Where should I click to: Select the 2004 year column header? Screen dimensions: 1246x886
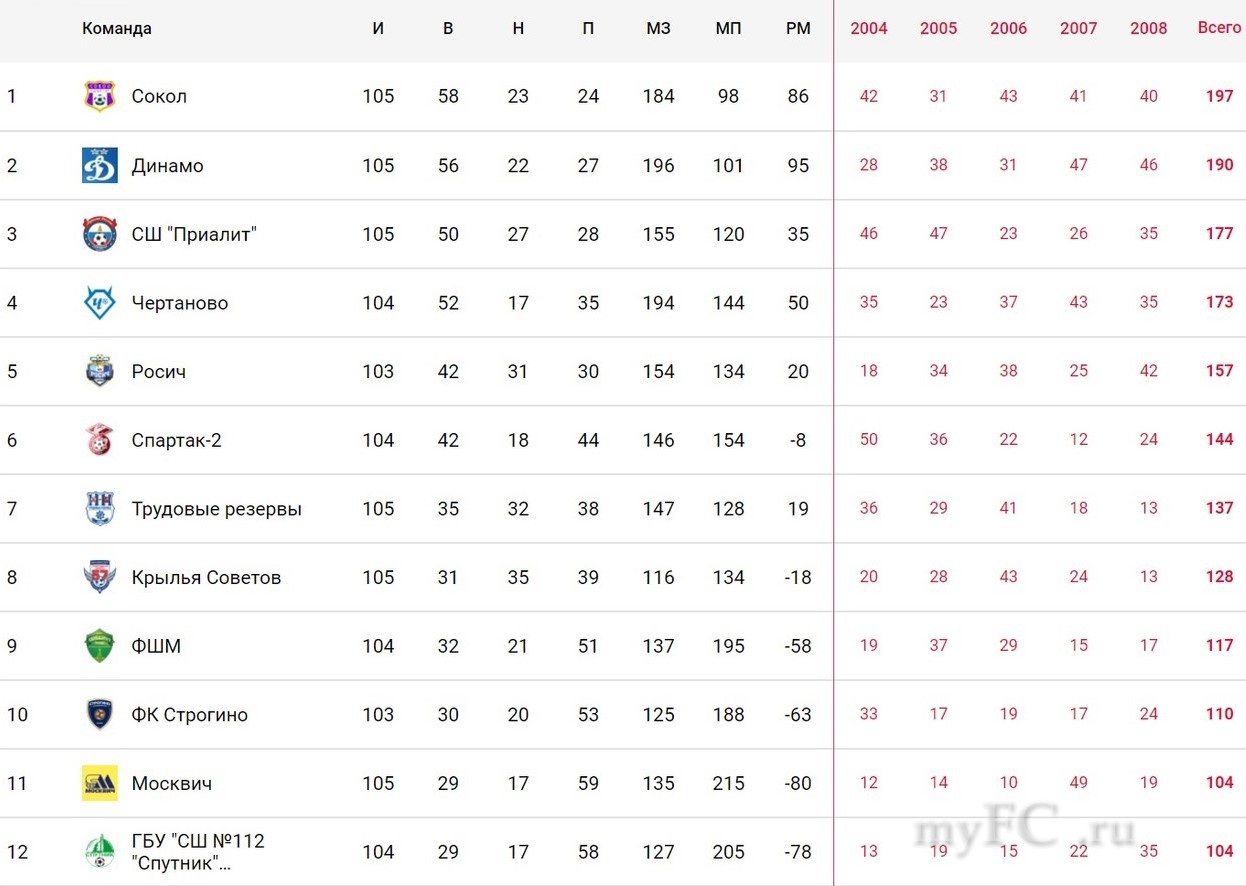868,28
